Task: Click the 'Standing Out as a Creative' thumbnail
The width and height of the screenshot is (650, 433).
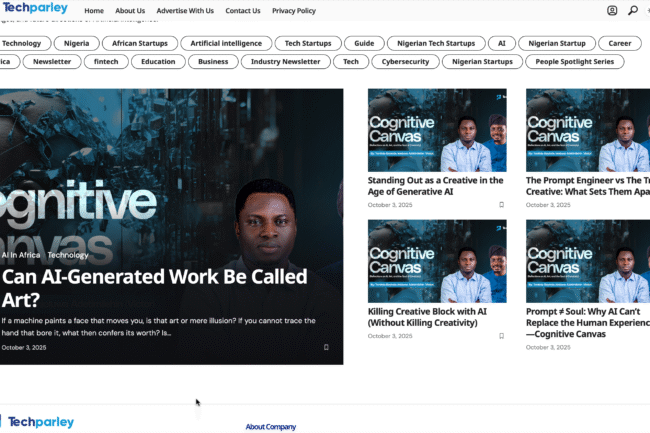Action: pyautogui.click(x=436, y=130)
